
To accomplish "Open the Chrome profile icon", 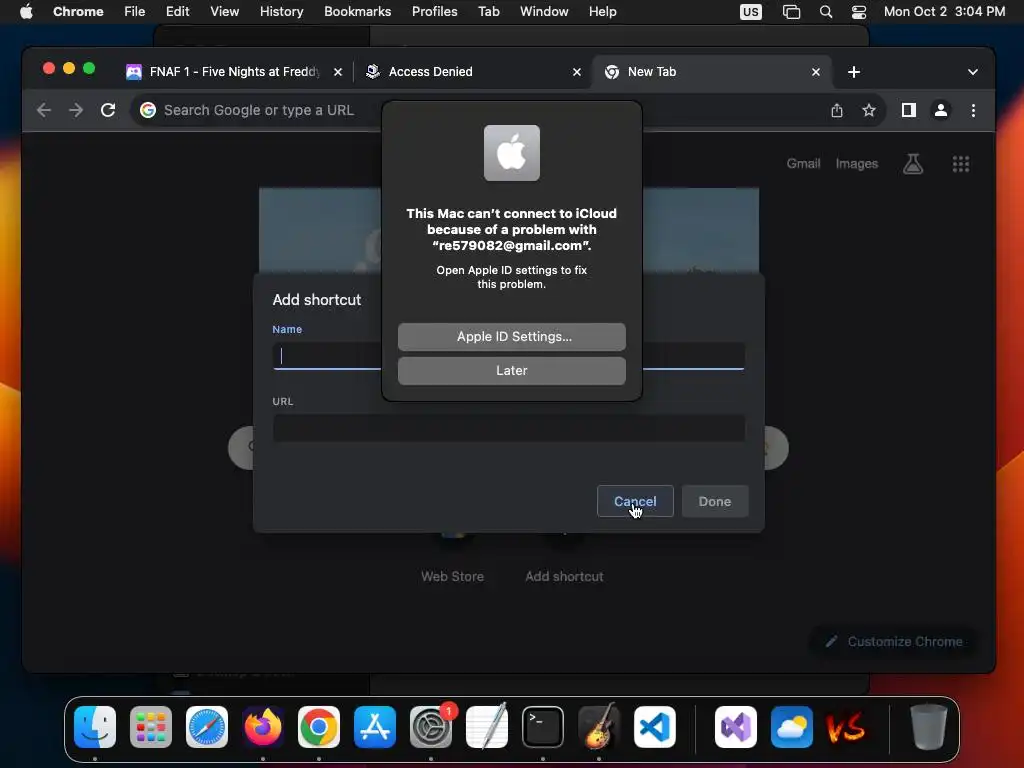I will point(940,110).
